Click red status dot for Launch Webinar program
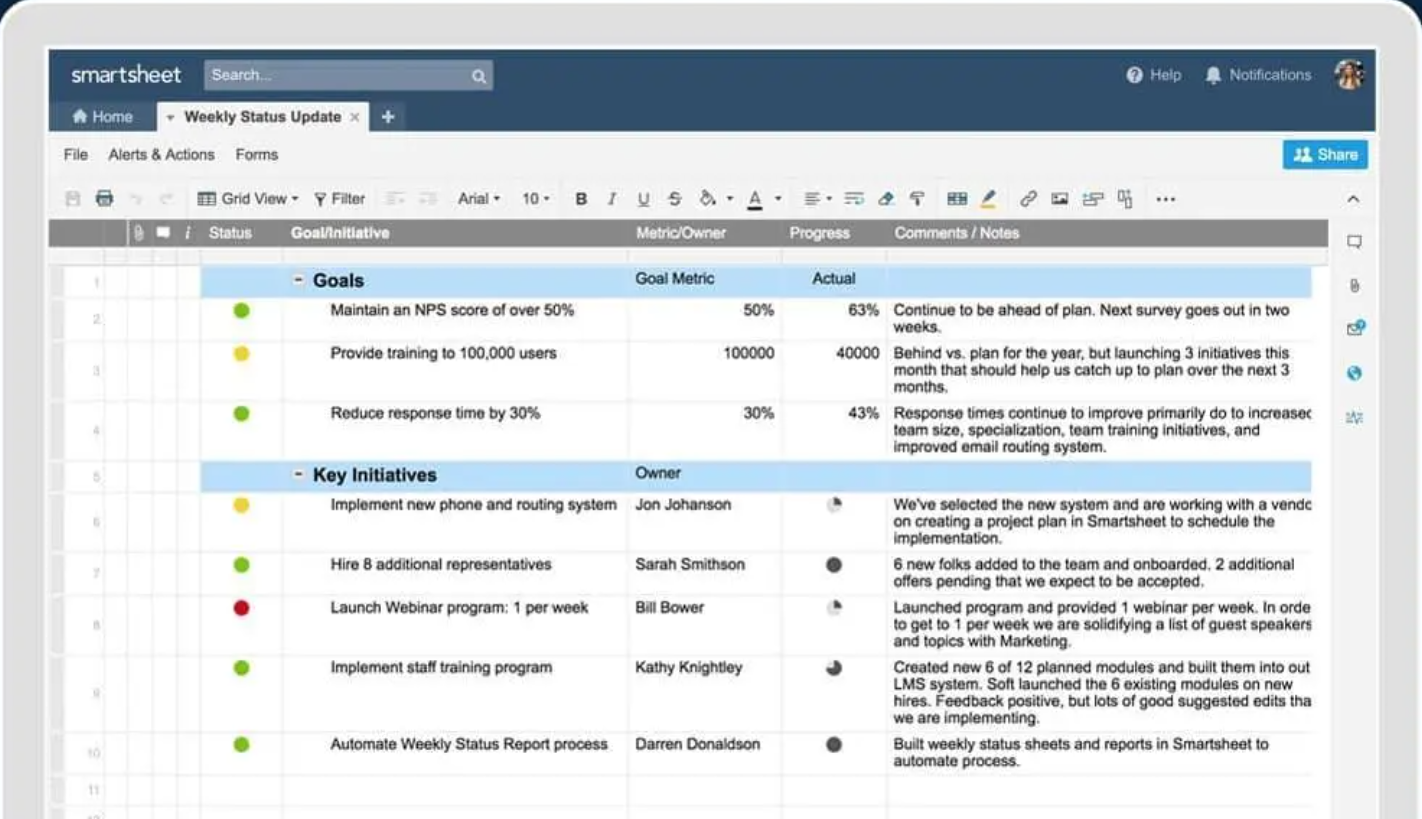The height and width of the screenshot is (819, 1422). pyautogui.click(x=241, y=608)
